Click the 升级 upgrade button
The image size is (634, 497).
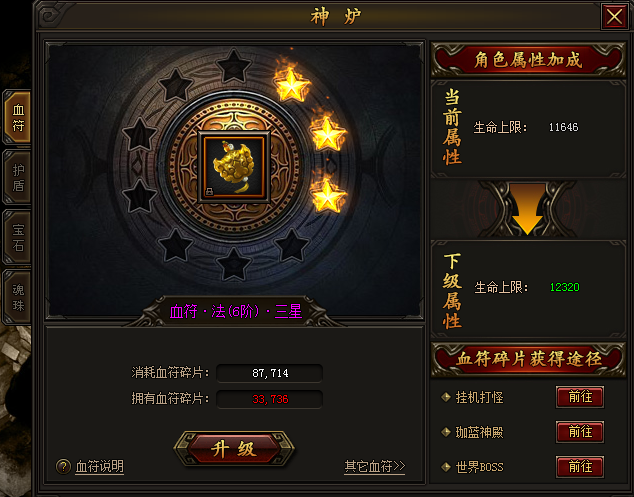point(234,449)
